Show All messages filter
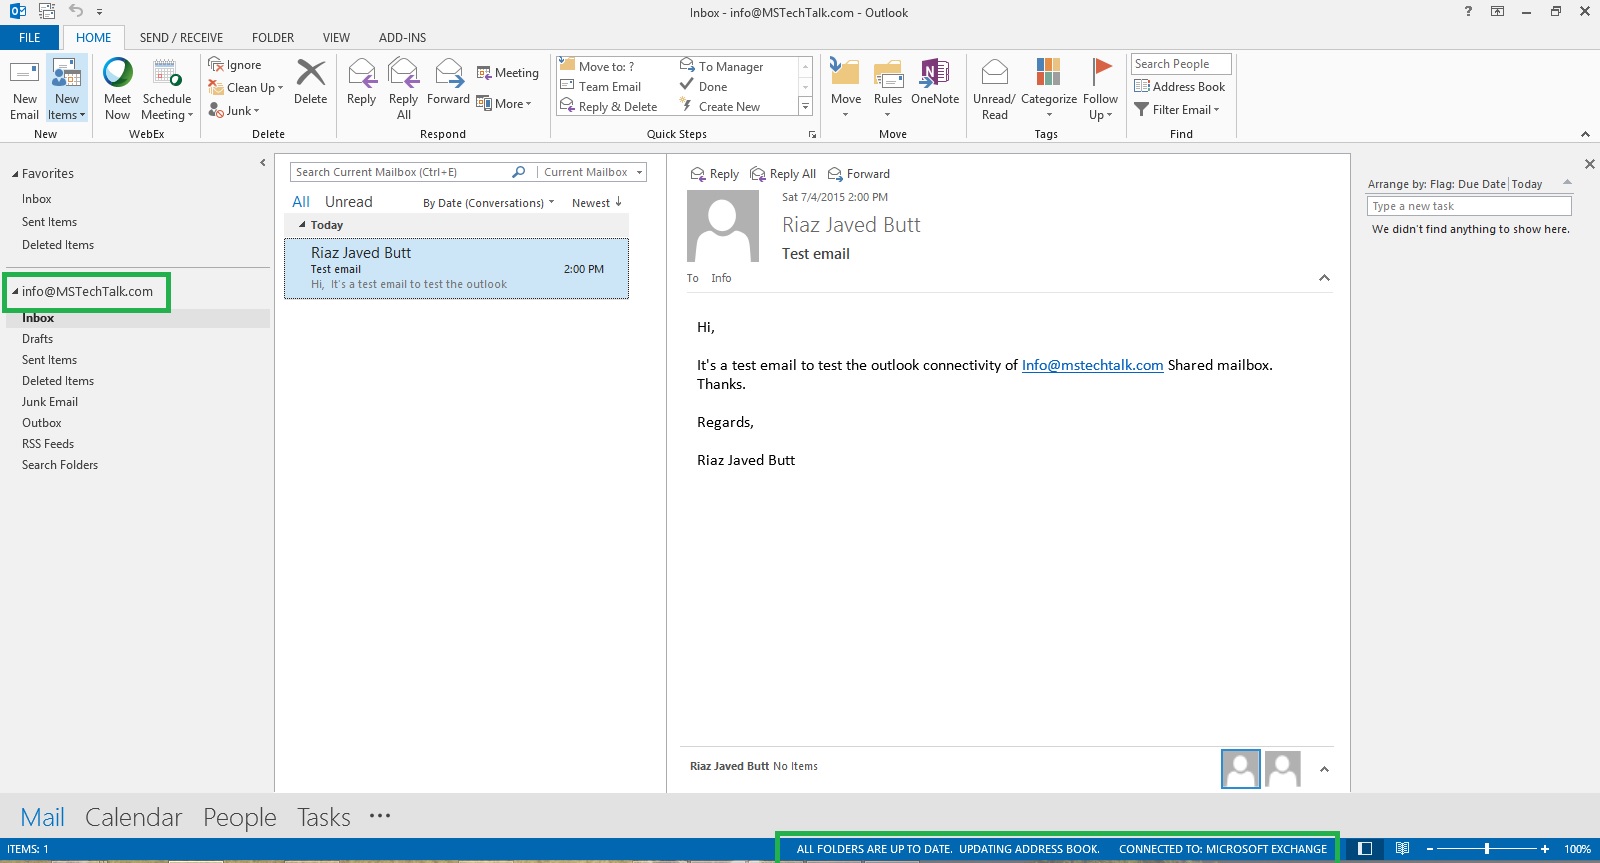 point(301,202)
